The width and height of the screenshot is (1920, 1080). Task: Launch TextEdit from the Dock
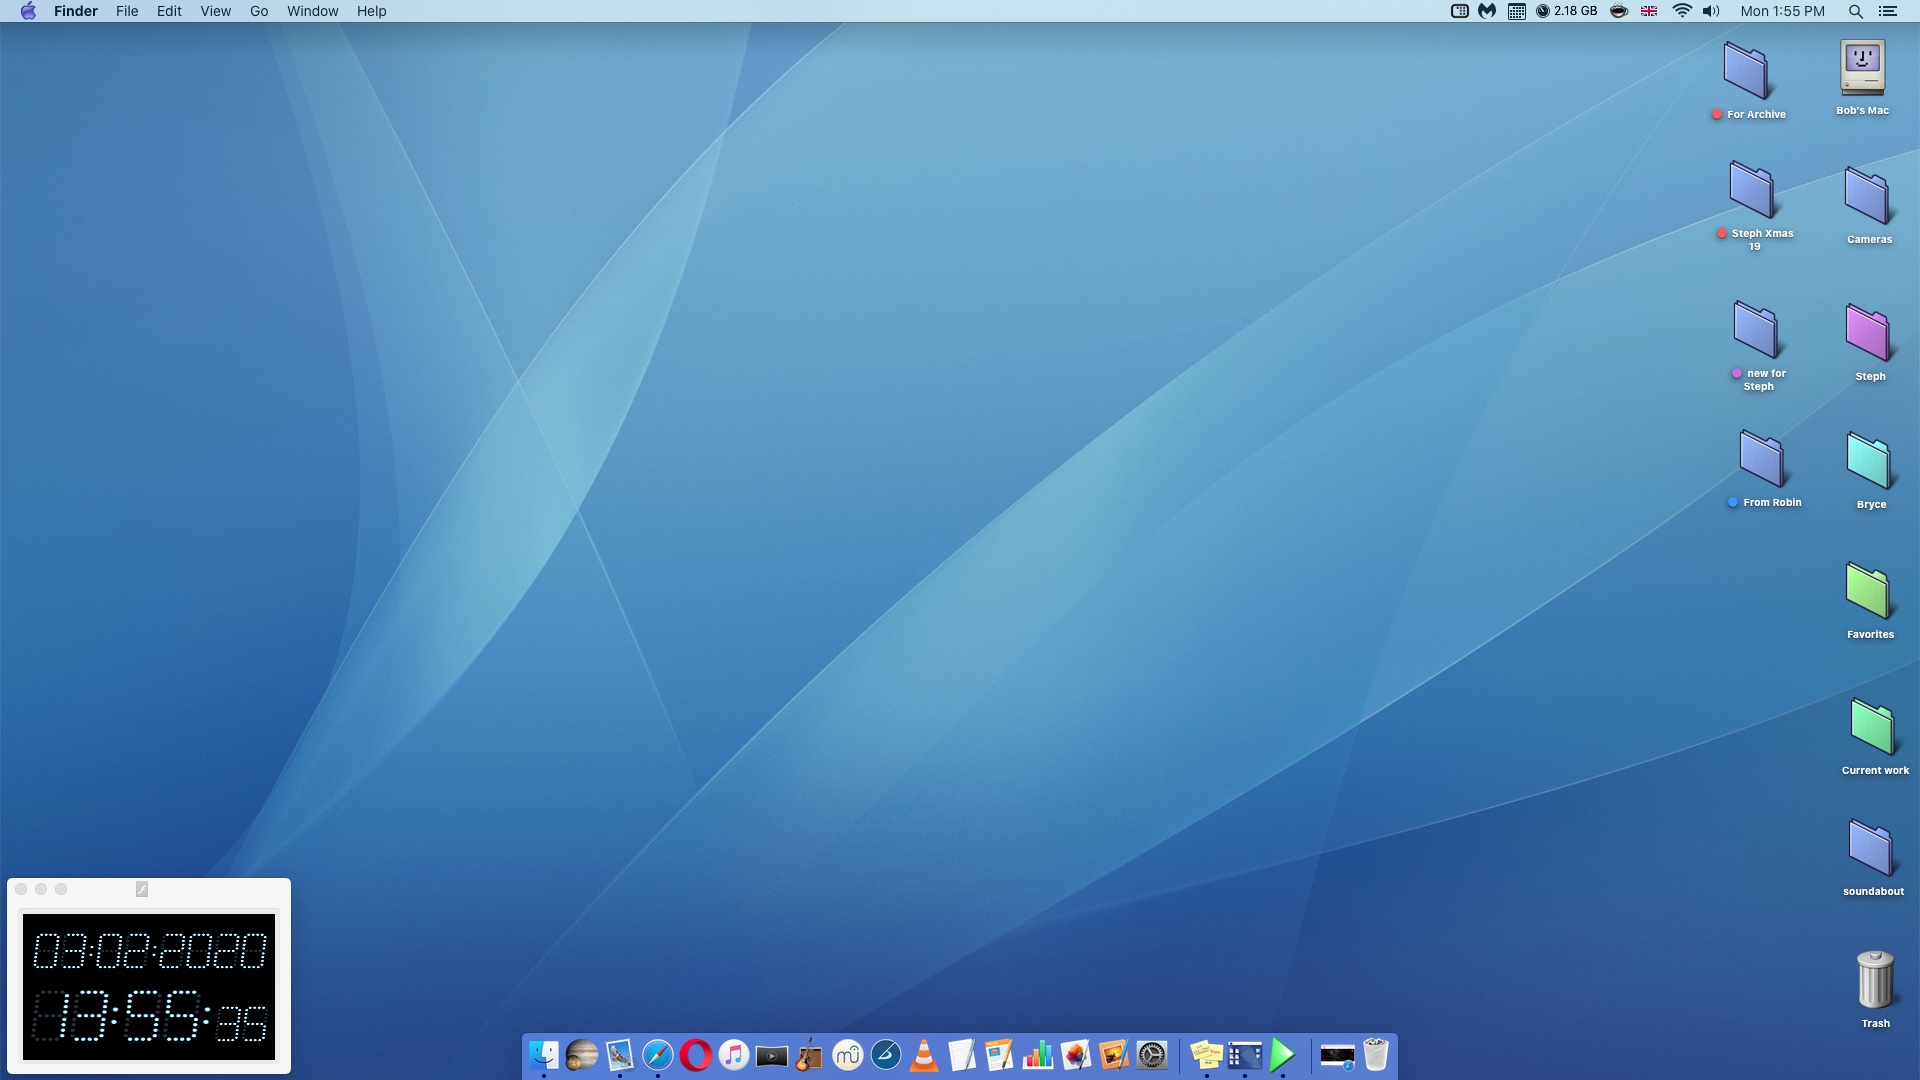961,1055
